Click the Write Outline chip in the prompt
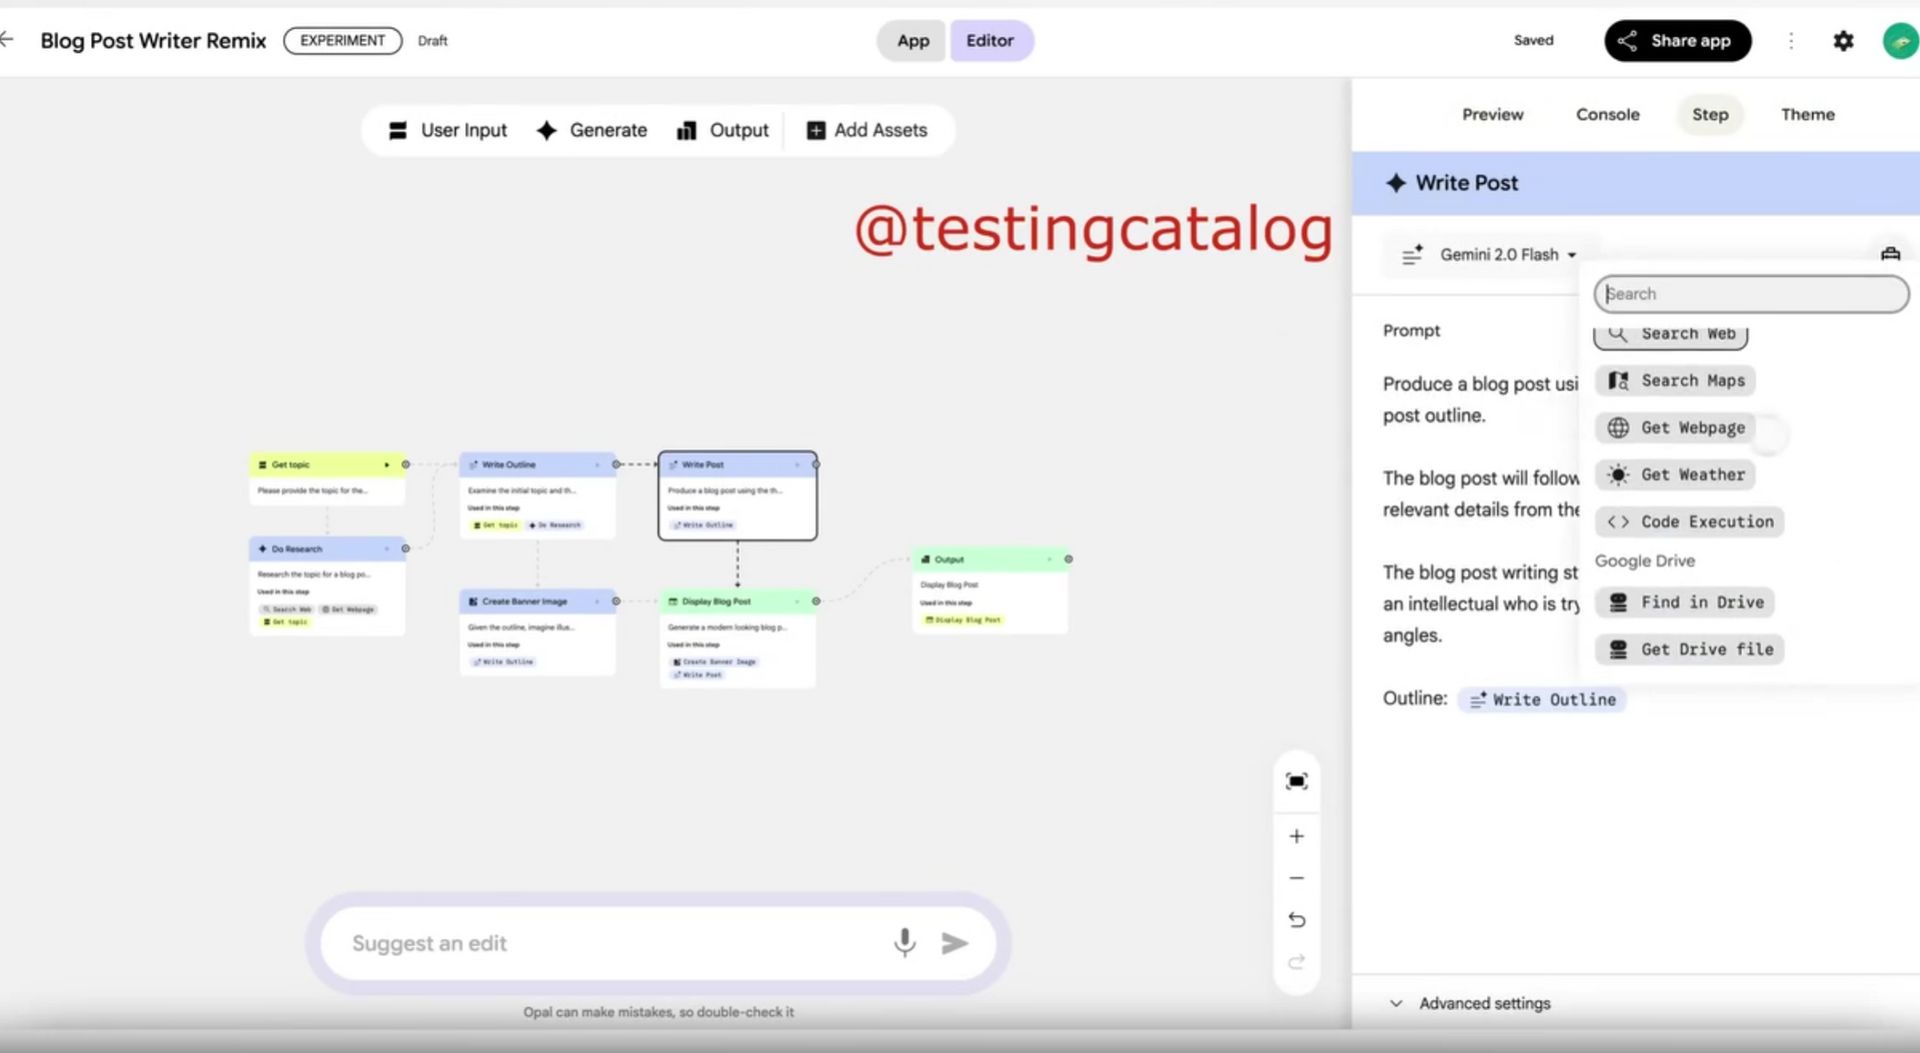Viewport: 1920px width, 1053px height. (x=1542, y=700)
